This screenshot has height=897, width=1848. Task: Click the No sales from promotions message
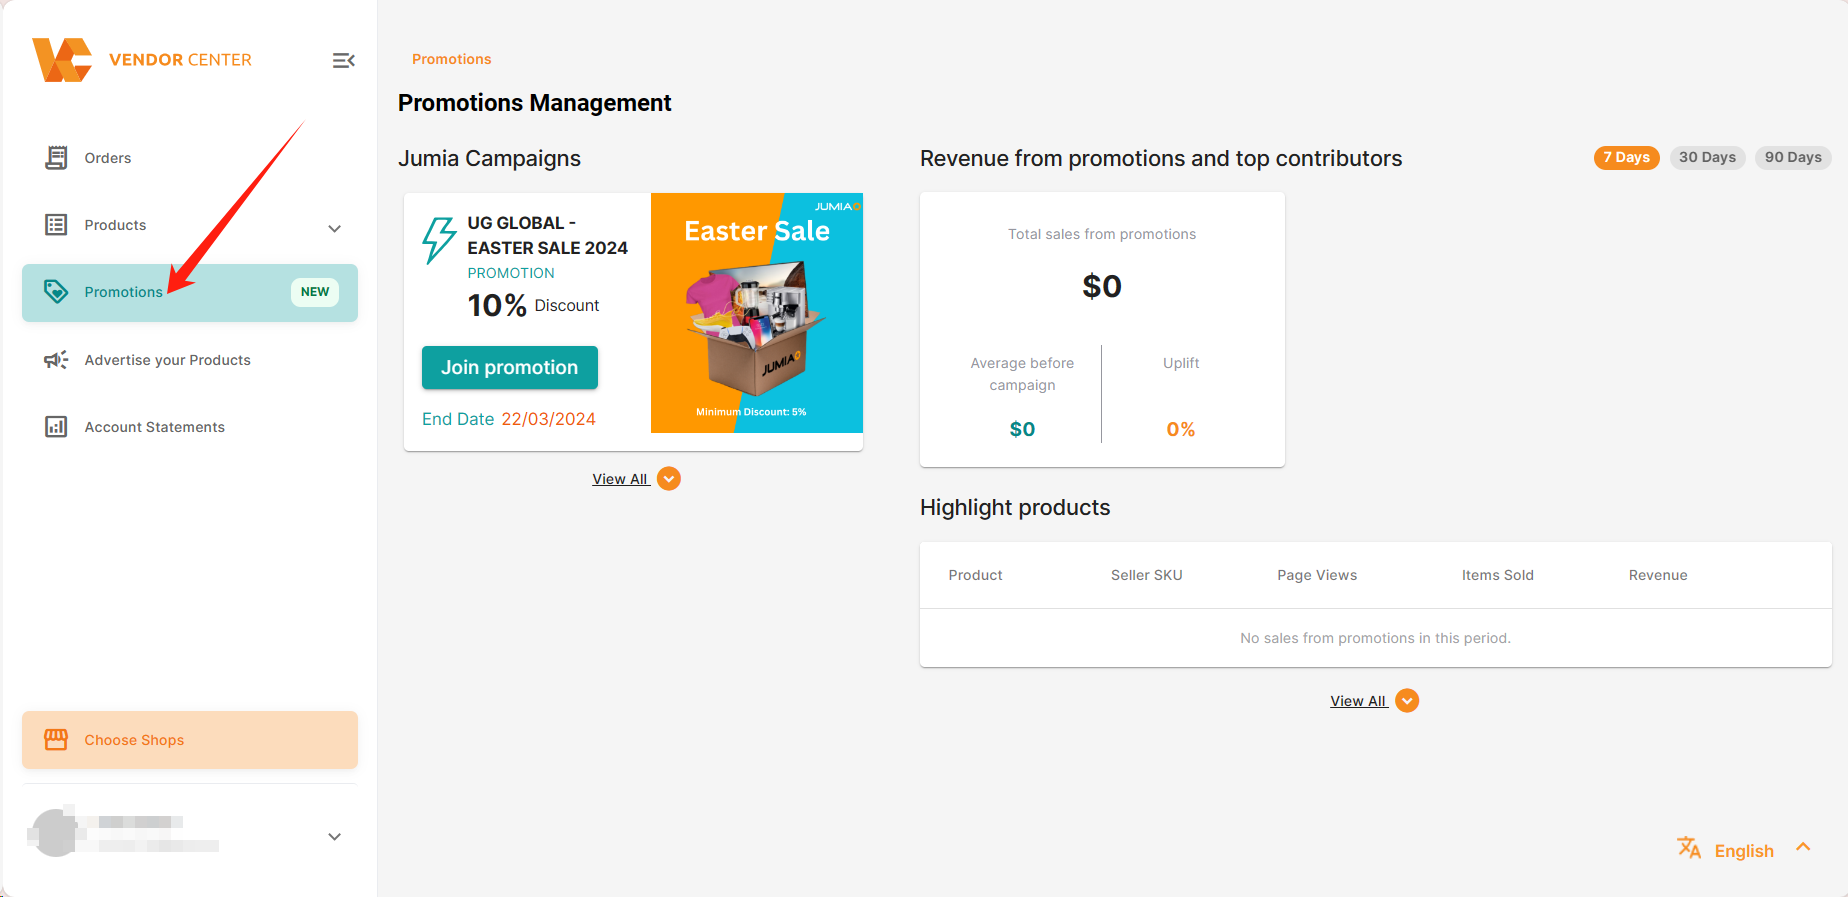(x=1376, y=638)
